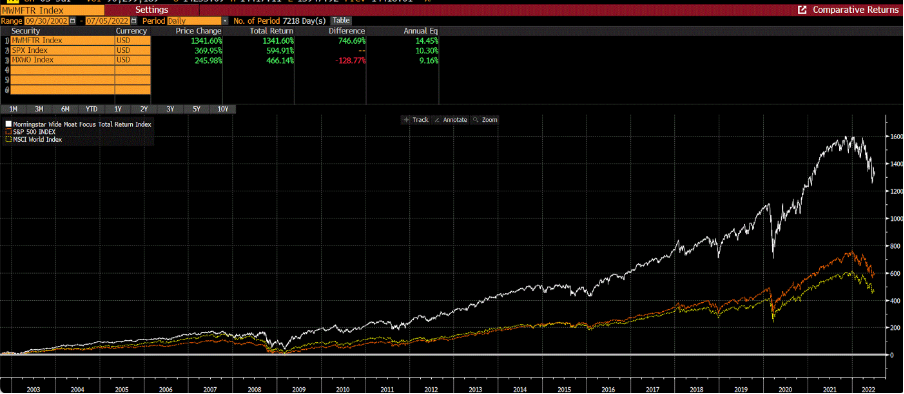Click the 1341.60% price change value
The height and width of the screenshot is (394, 904).
[x=207, y=41]
